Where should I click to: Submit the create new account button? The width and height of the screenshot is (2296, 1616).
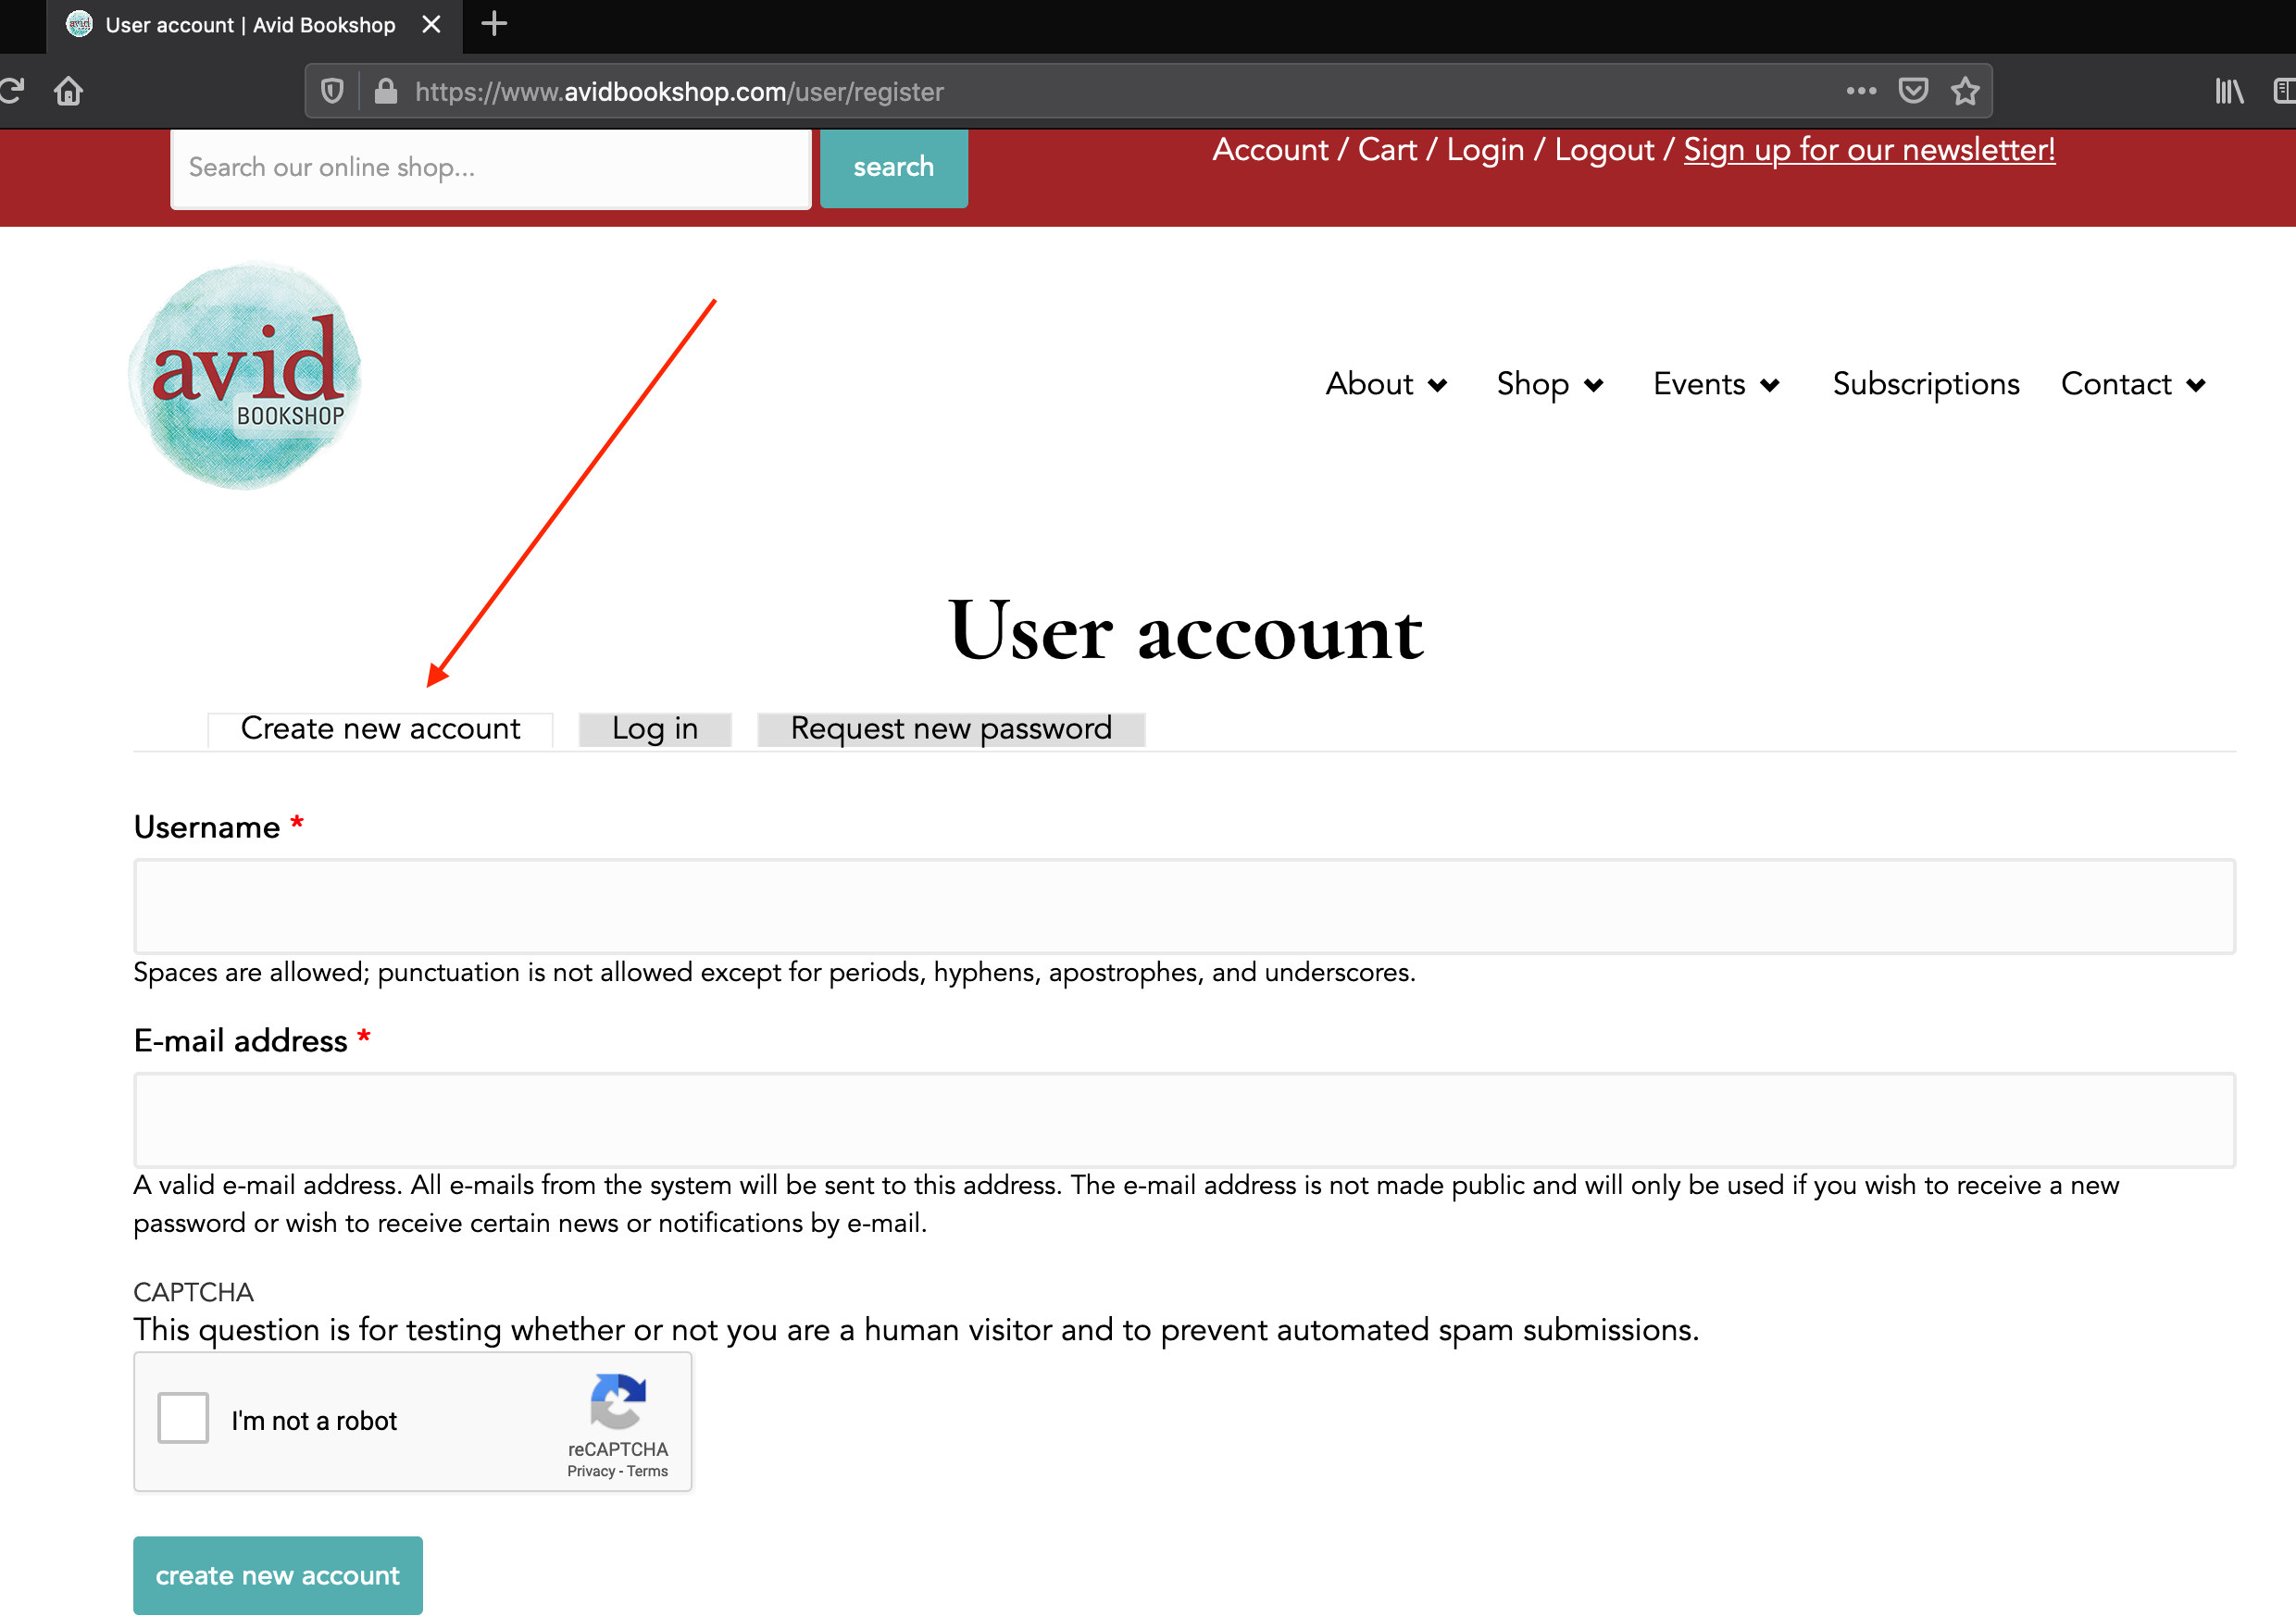[x=278, y=1574]
